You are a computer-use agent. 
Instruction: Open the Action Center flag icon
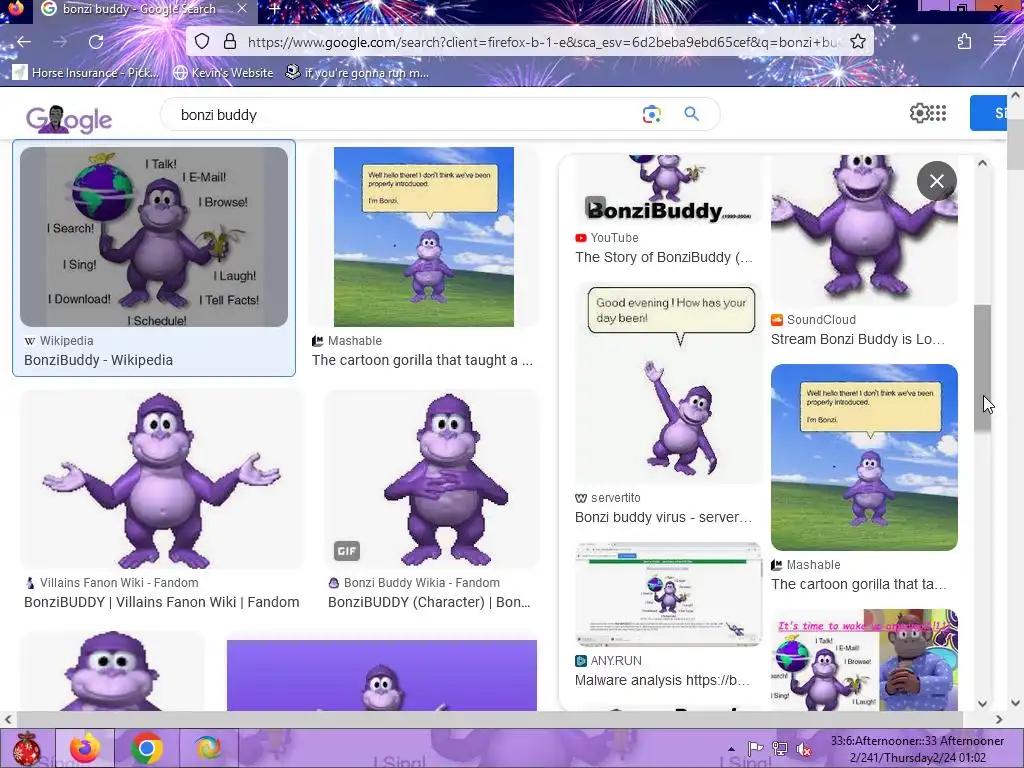pyautogui.click(x=756, y=749)
